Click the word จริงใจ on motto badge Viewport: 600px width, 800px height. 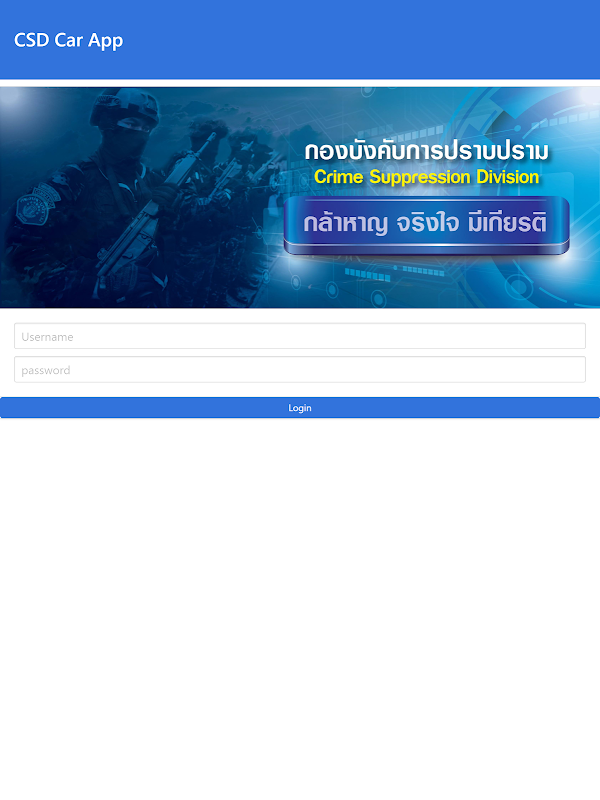tap(427, 223)
